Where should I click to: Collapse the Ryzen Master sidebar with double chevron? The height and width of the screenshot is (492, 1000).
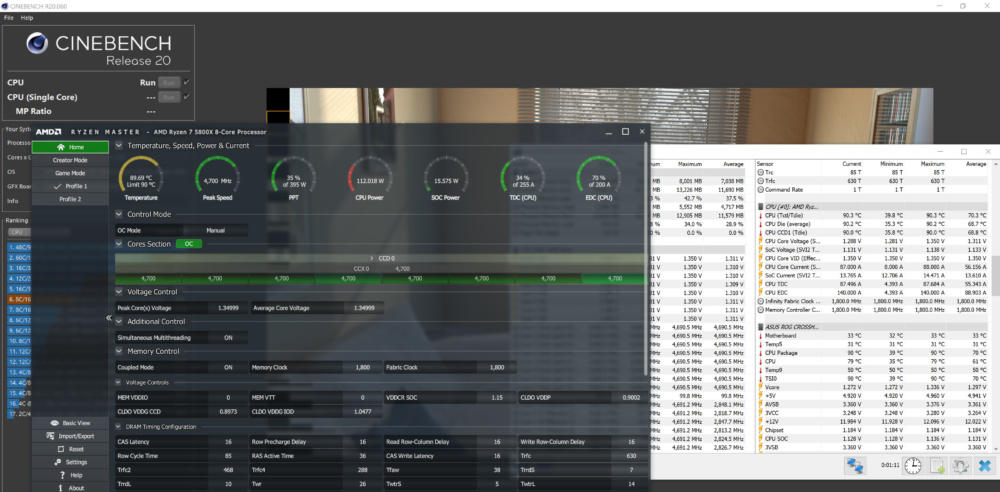pos(109,318)
